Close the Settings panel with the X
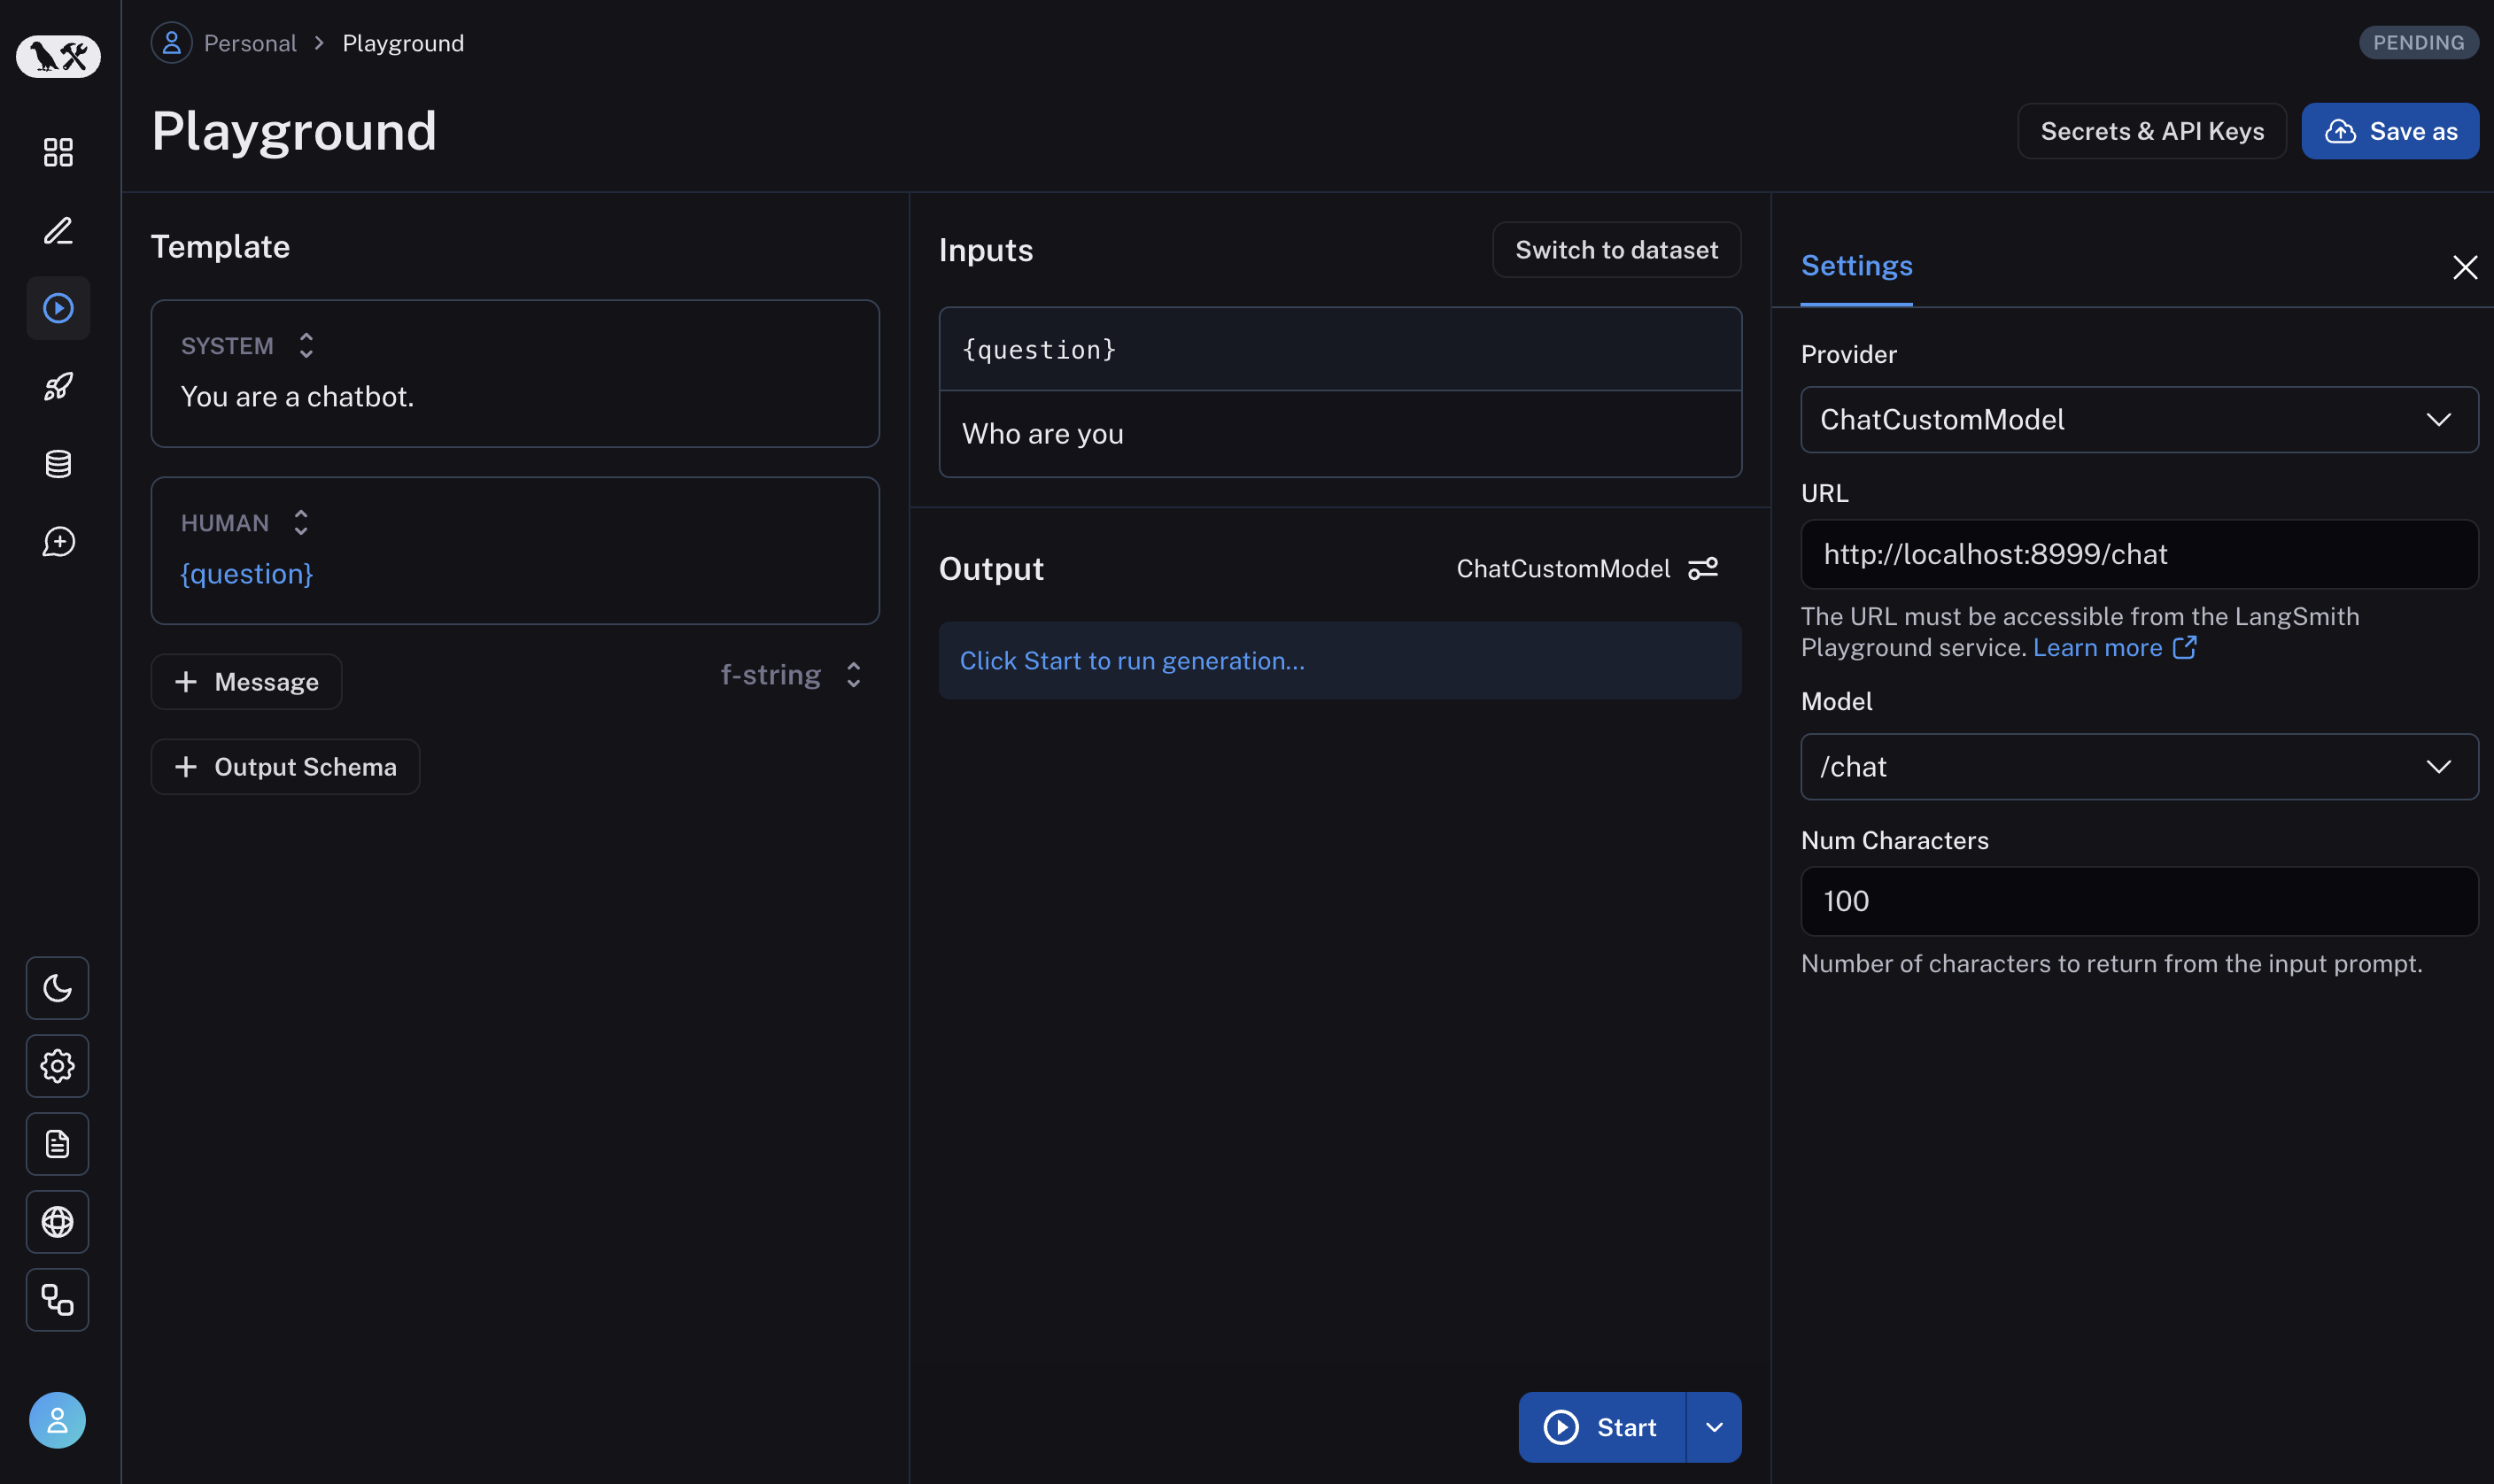This screenshot has width=2494, height=1484. 2465,267
